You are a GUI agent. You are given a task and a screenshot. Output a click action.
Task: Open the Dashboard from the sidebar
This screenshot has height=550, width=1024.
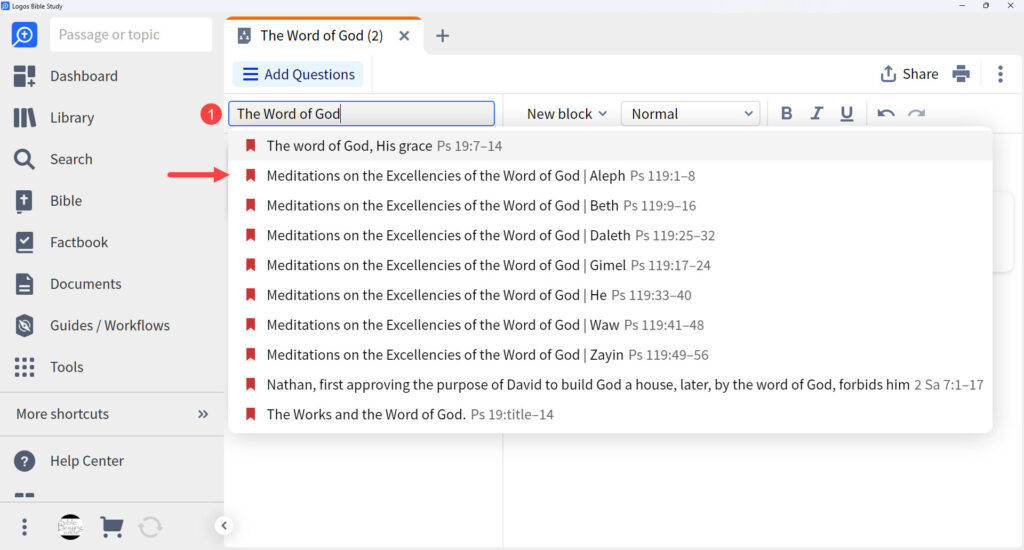click(x=65, y=76)
